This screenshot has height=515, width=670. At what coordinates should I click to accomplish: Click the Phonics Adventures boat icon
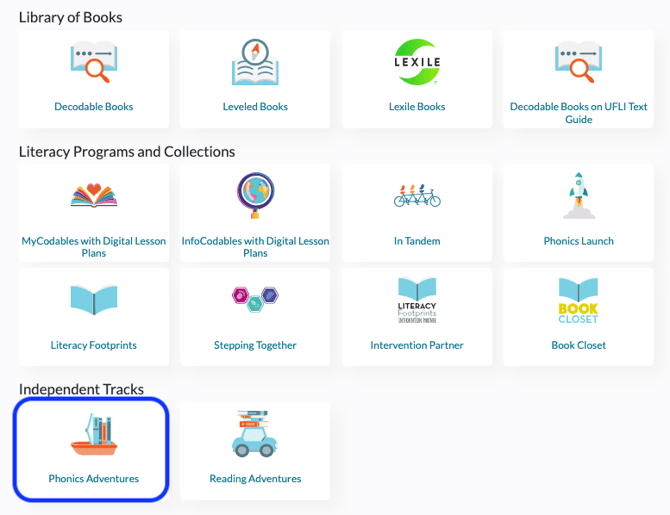93,433
